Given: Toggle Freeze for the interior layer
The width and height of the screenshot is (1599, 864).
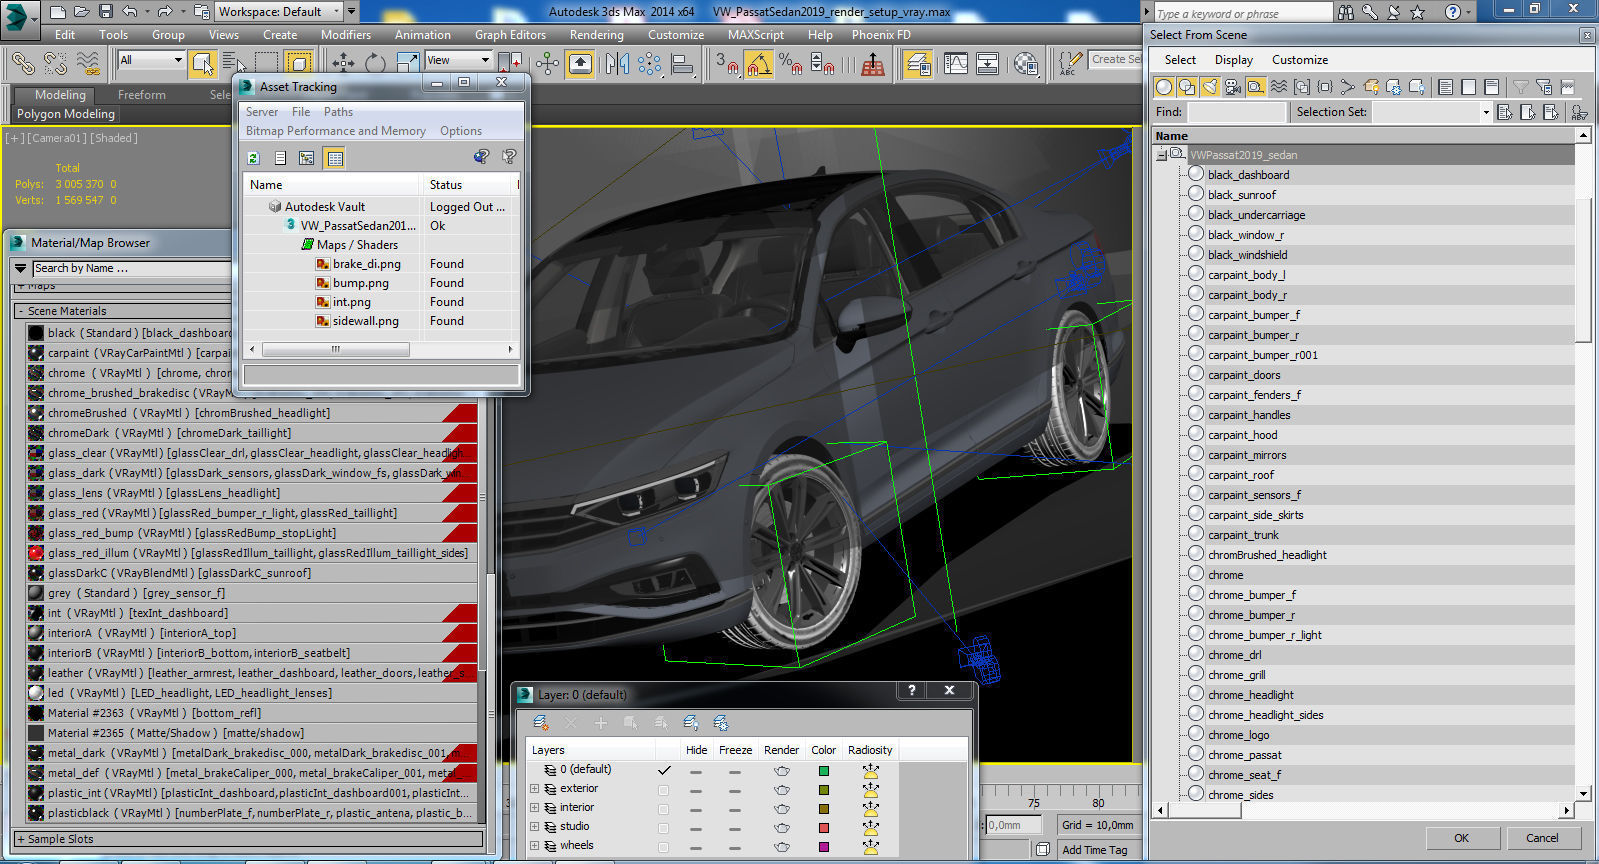Looking at the screenshot, I should click(735, 809).
